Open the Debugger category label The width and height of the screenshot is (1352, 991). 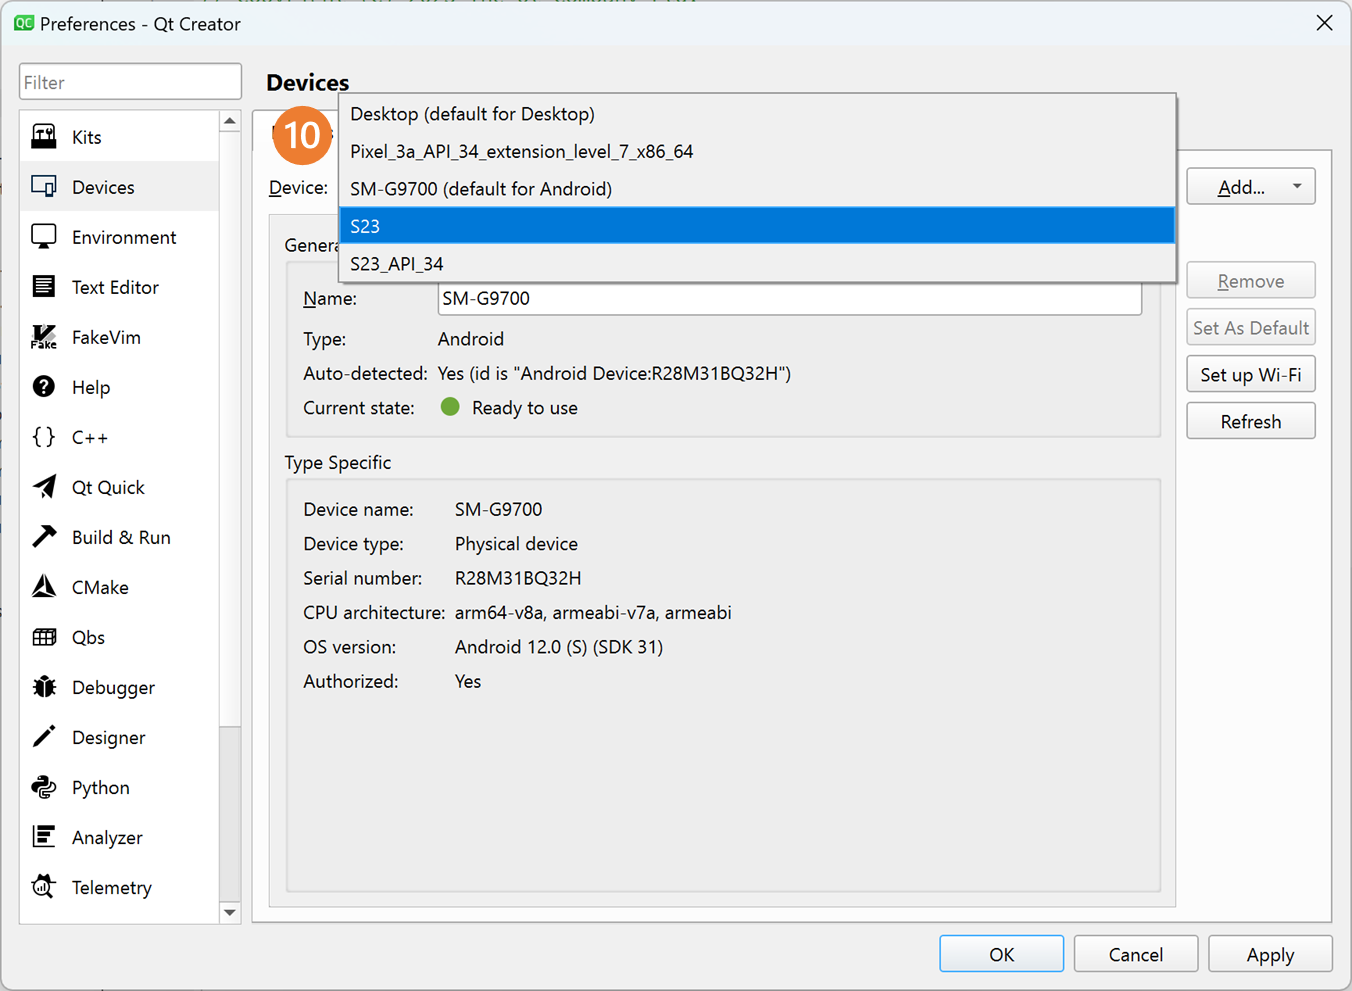pyautogui.click(x=113, y=687)
